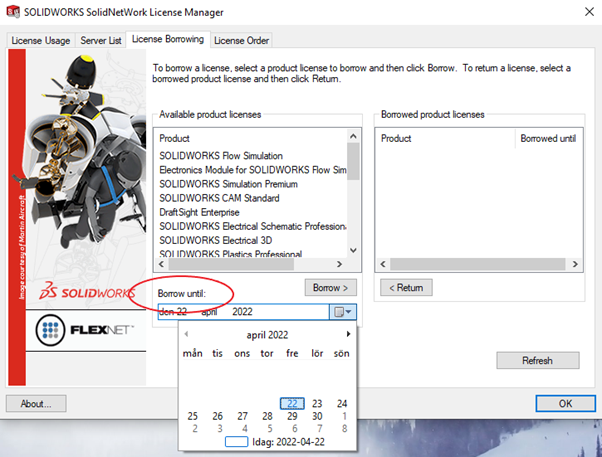The height and width of the screenshot is (457, 602).
Task: Open the calendar dropdown for Borrow until
Action: pos(342,312)
